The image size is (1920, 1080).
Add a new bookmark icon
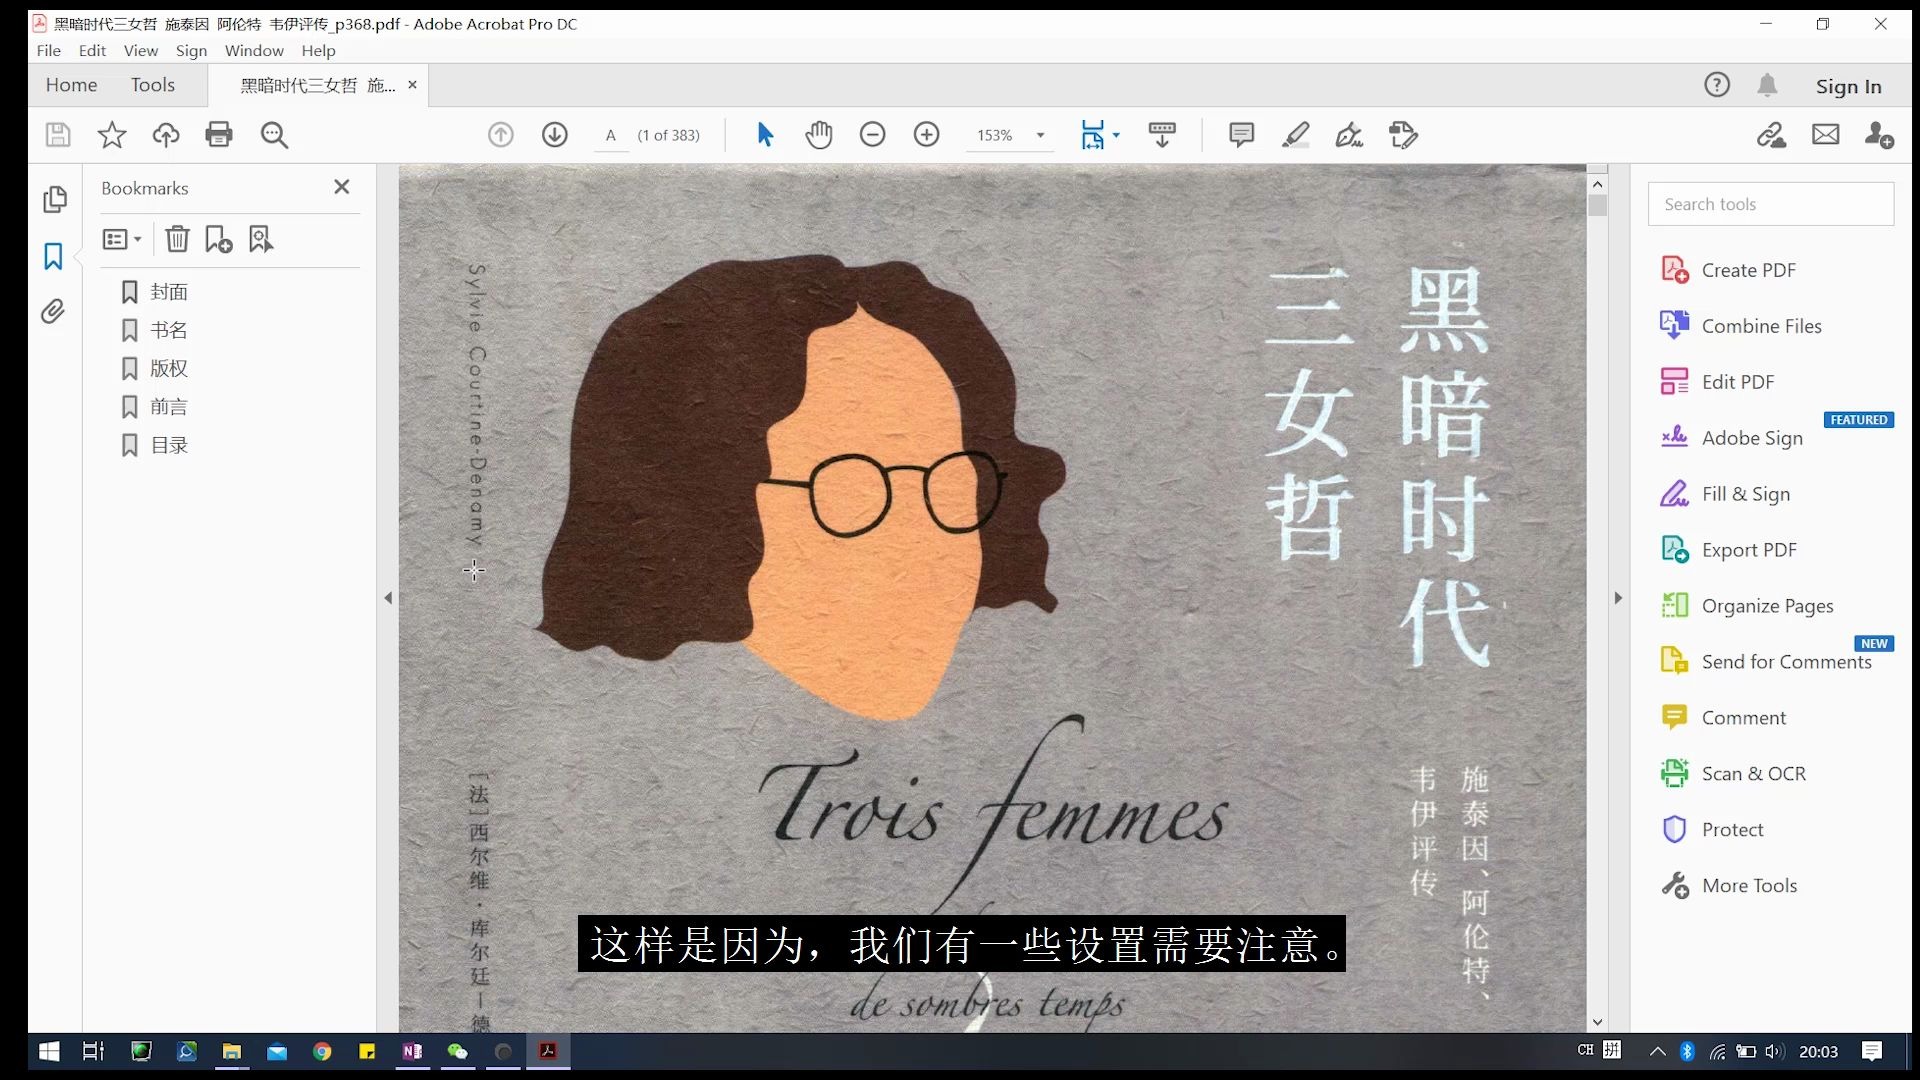pos(218,239)
